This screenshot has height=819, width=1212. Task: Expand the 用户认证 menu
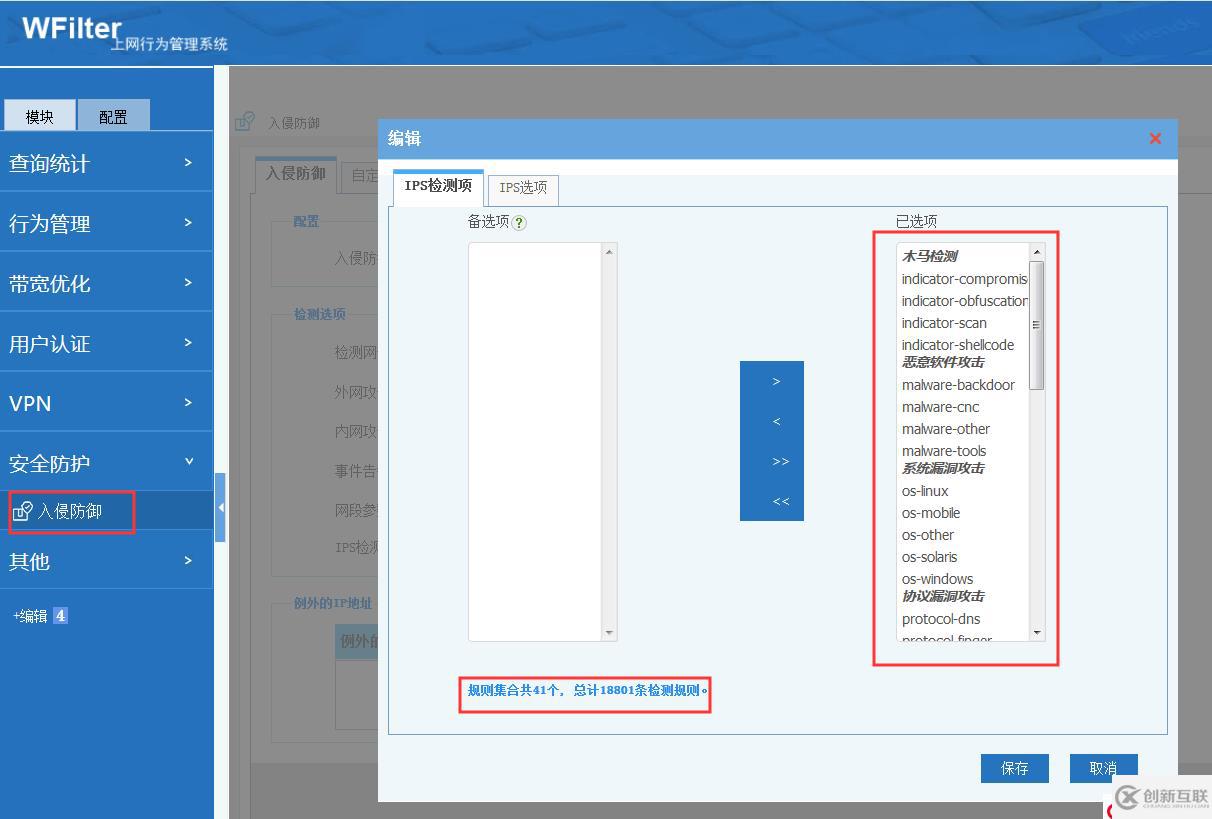(106, 343)
